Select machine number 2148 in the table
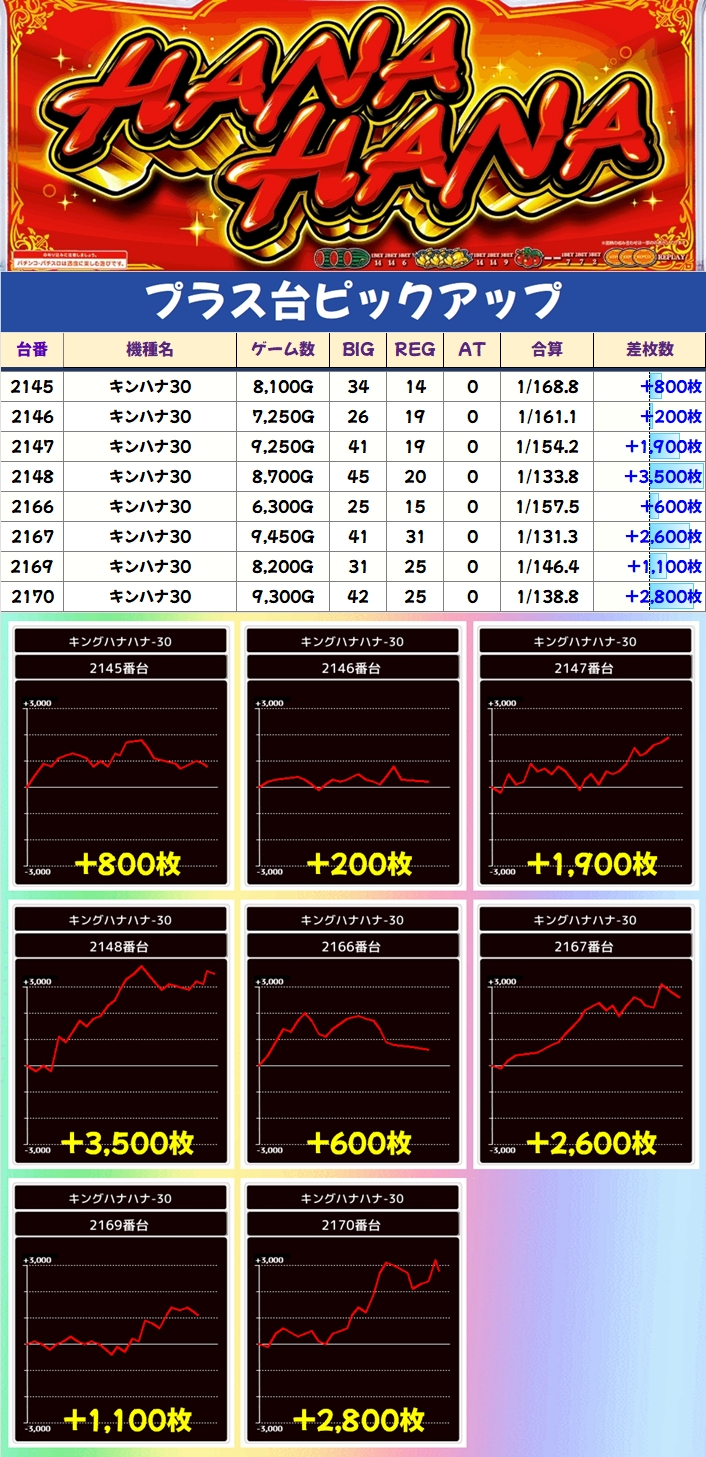Screen dimensions: 706x1457 coord(31,477)
